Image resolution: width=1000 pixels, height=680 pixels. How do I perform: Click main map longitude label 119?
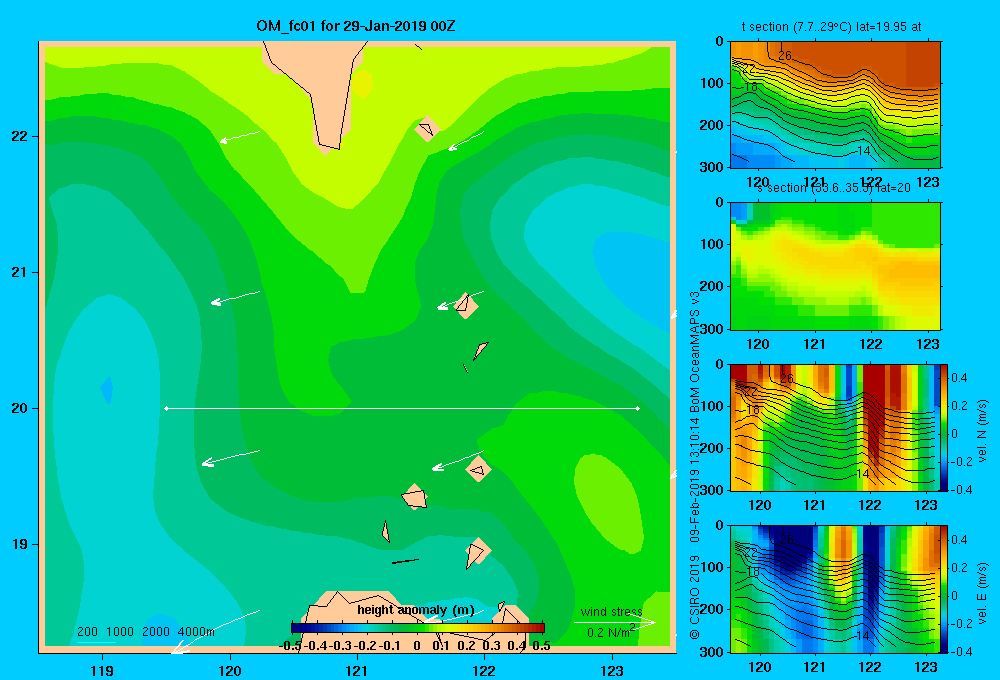tap(102, 670)
